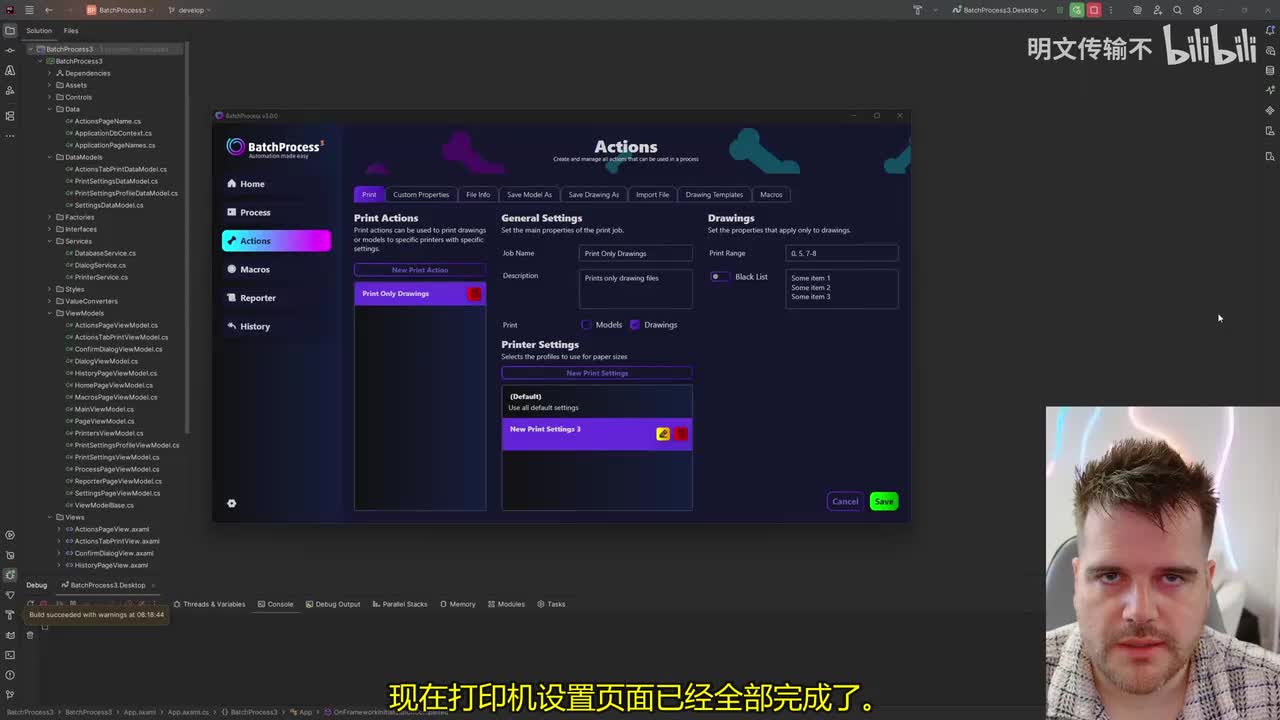
Task: Open the Save Model As tab
Action: pos(529,195)
